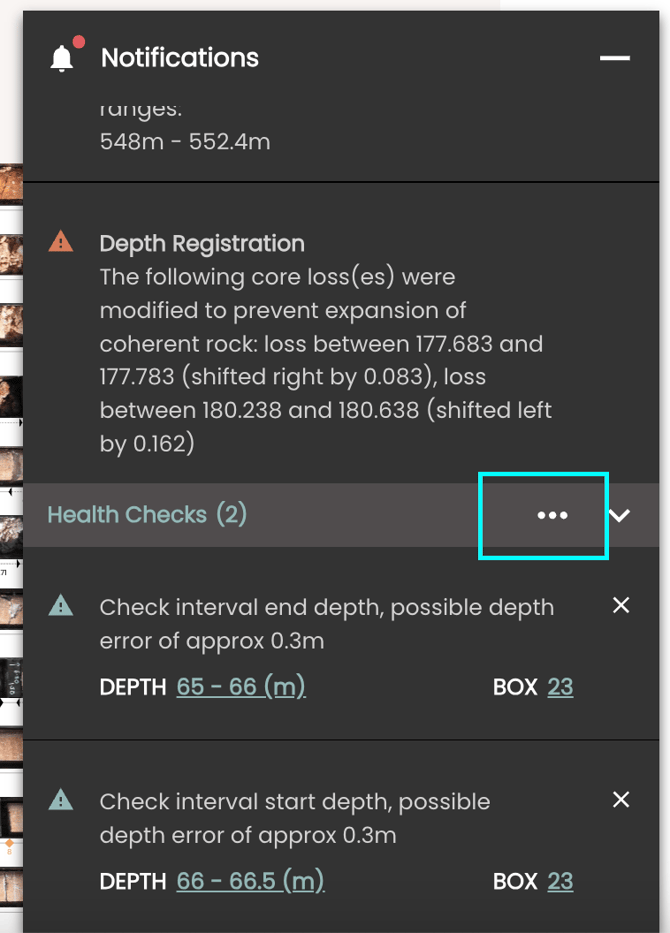The width and height of the screenshot is (670, 933).
Task: Open the notifications bell icon
Action: [62, 57]
